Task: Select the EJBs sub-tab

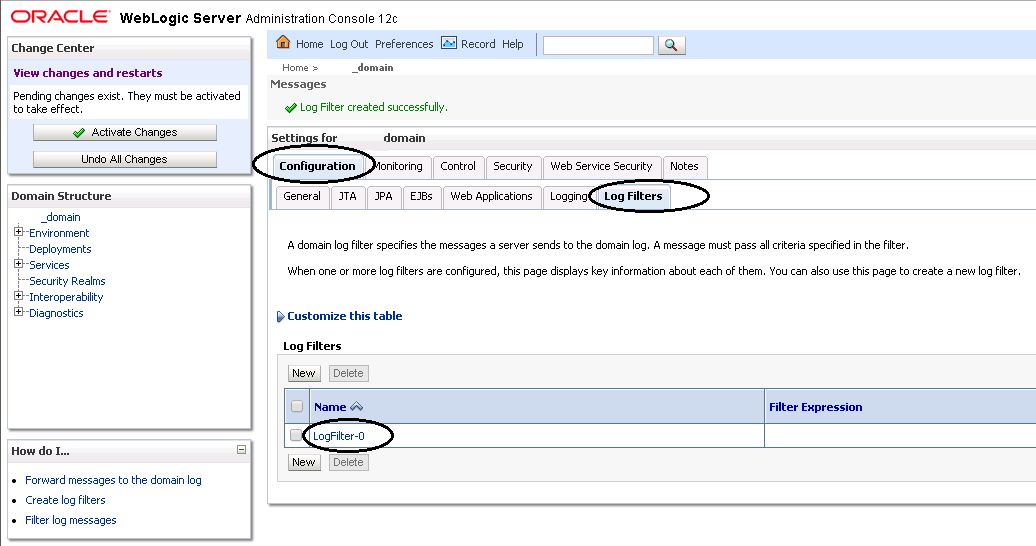Action: (421, 196)
